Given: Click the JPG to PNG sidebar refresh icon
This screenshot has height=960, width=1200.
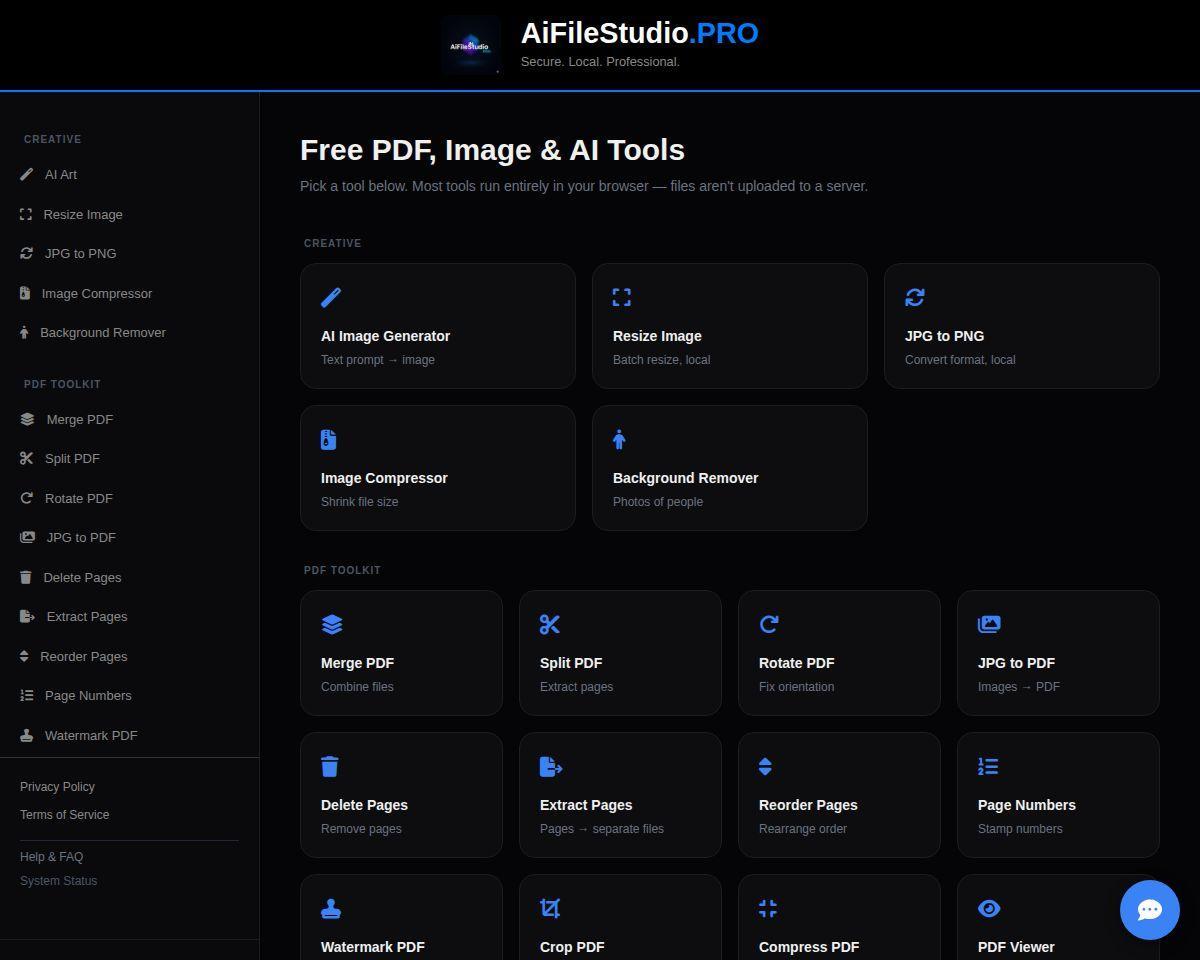Looking at the screenshot, I should pos(27,253).
